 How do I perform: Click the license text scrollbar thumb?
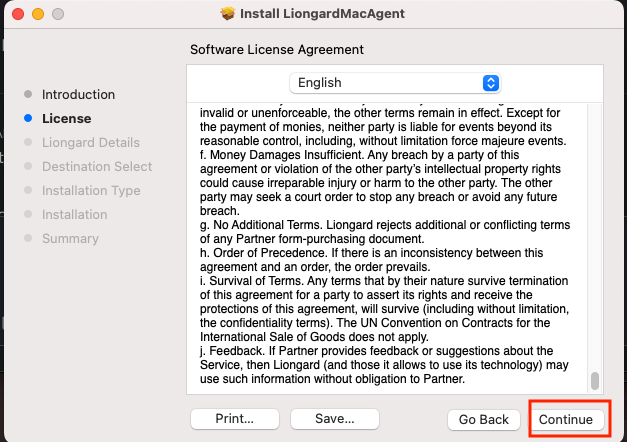click(595, 380)
